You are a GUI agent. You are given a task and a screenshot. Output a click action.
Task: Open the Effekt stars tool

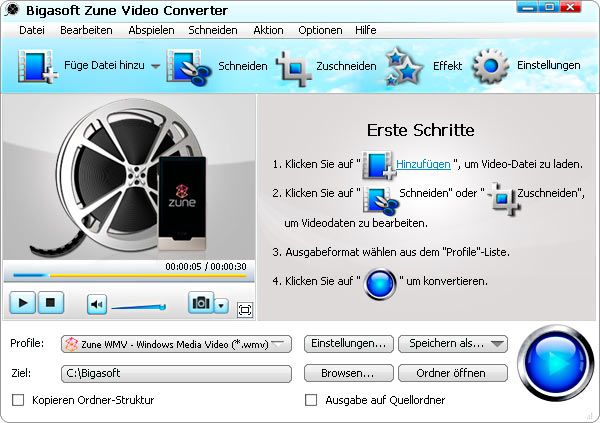coord(403,67)
